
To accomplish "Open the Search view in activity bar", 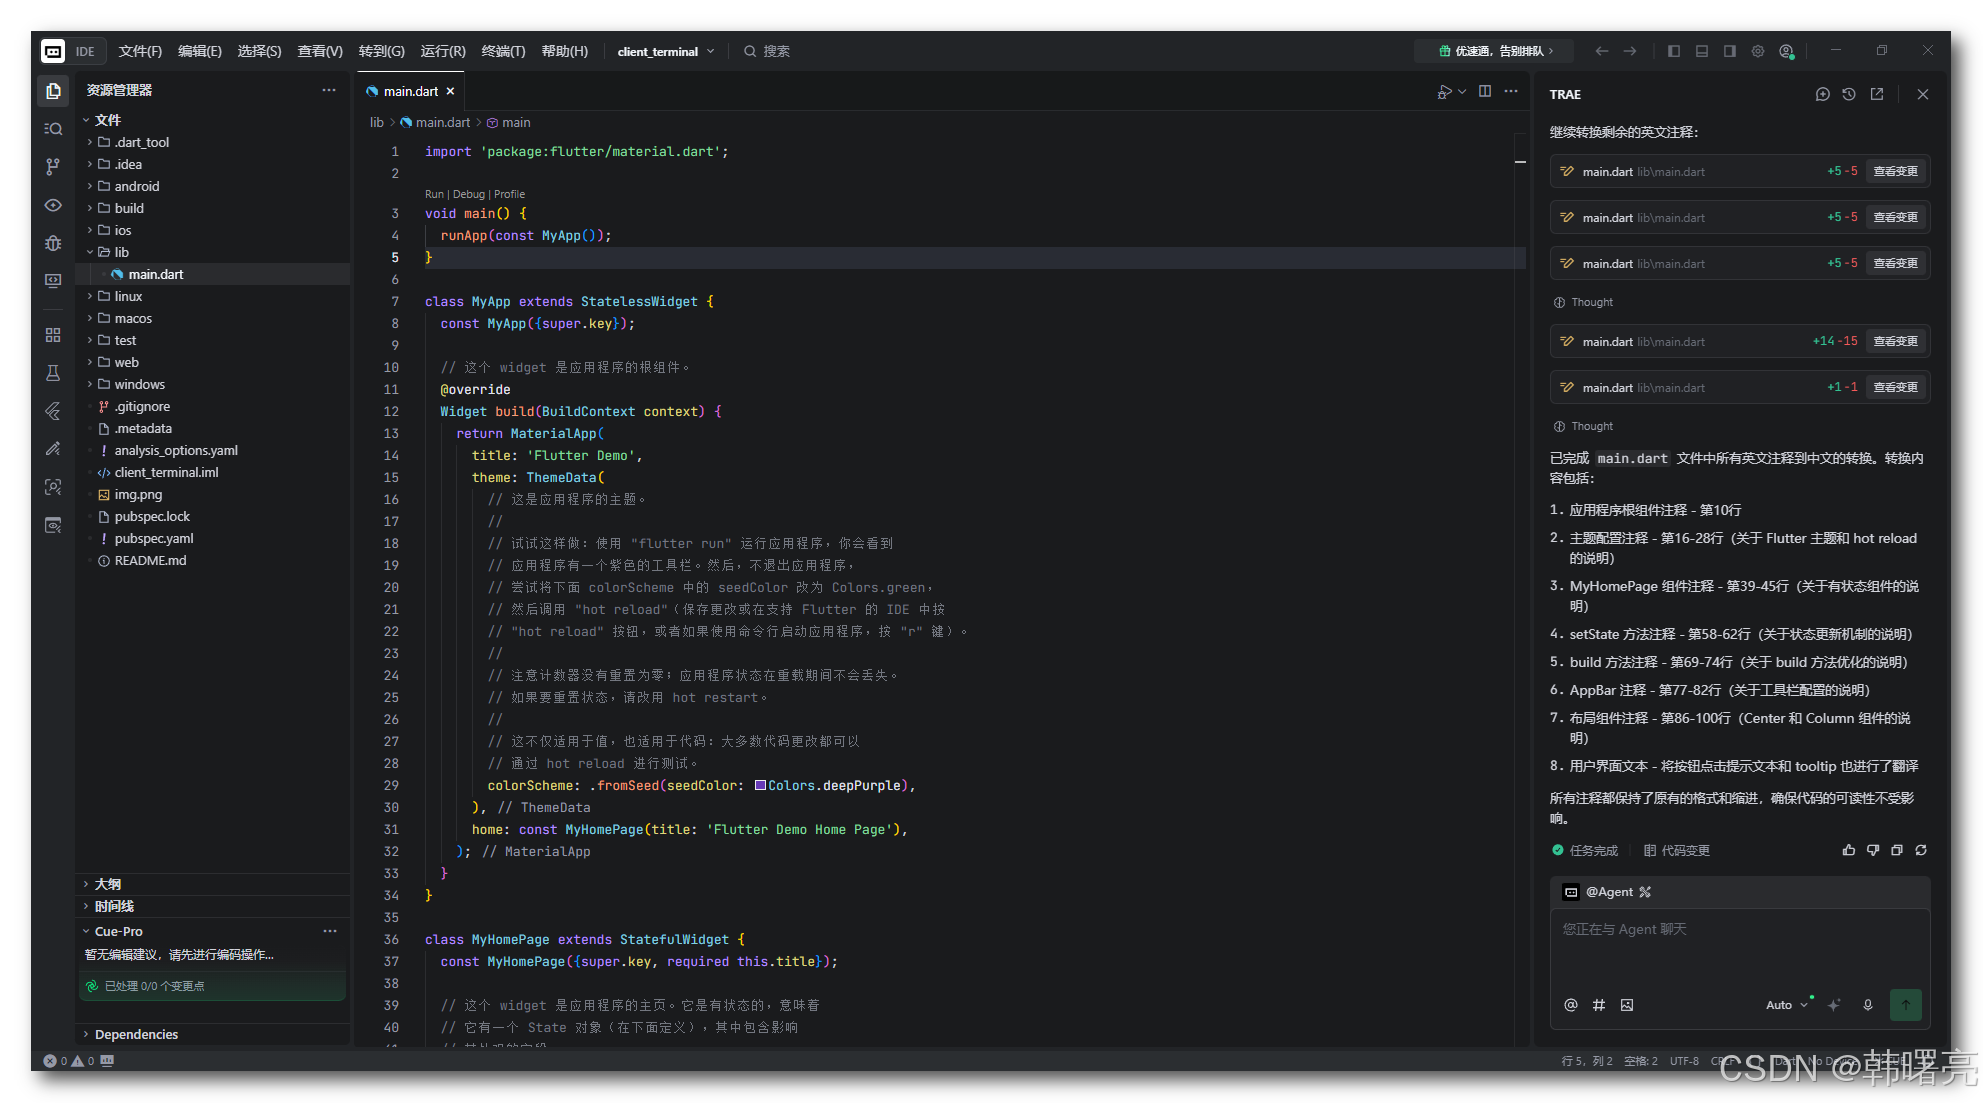I will click(53, 128).
